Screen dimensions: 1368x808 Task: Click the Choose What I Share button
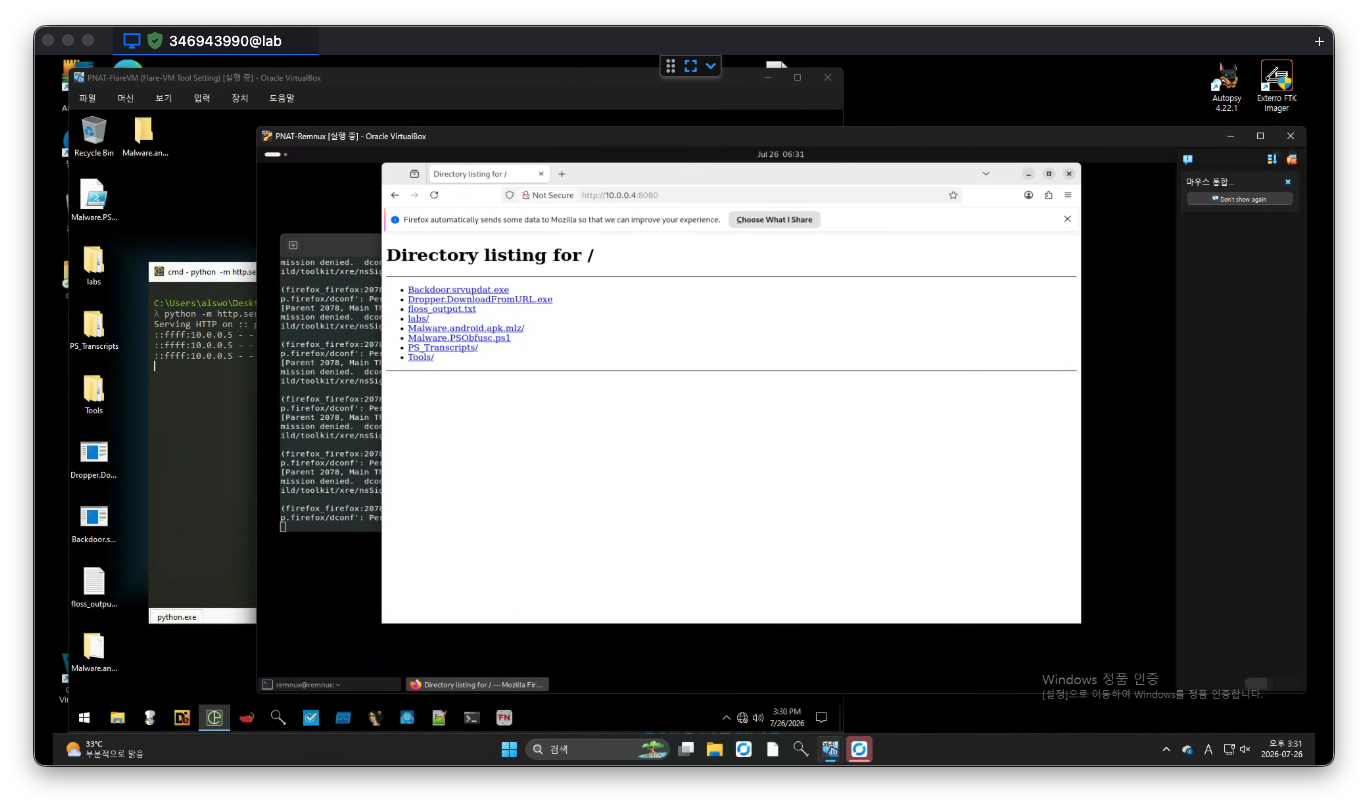click(774, 219)
